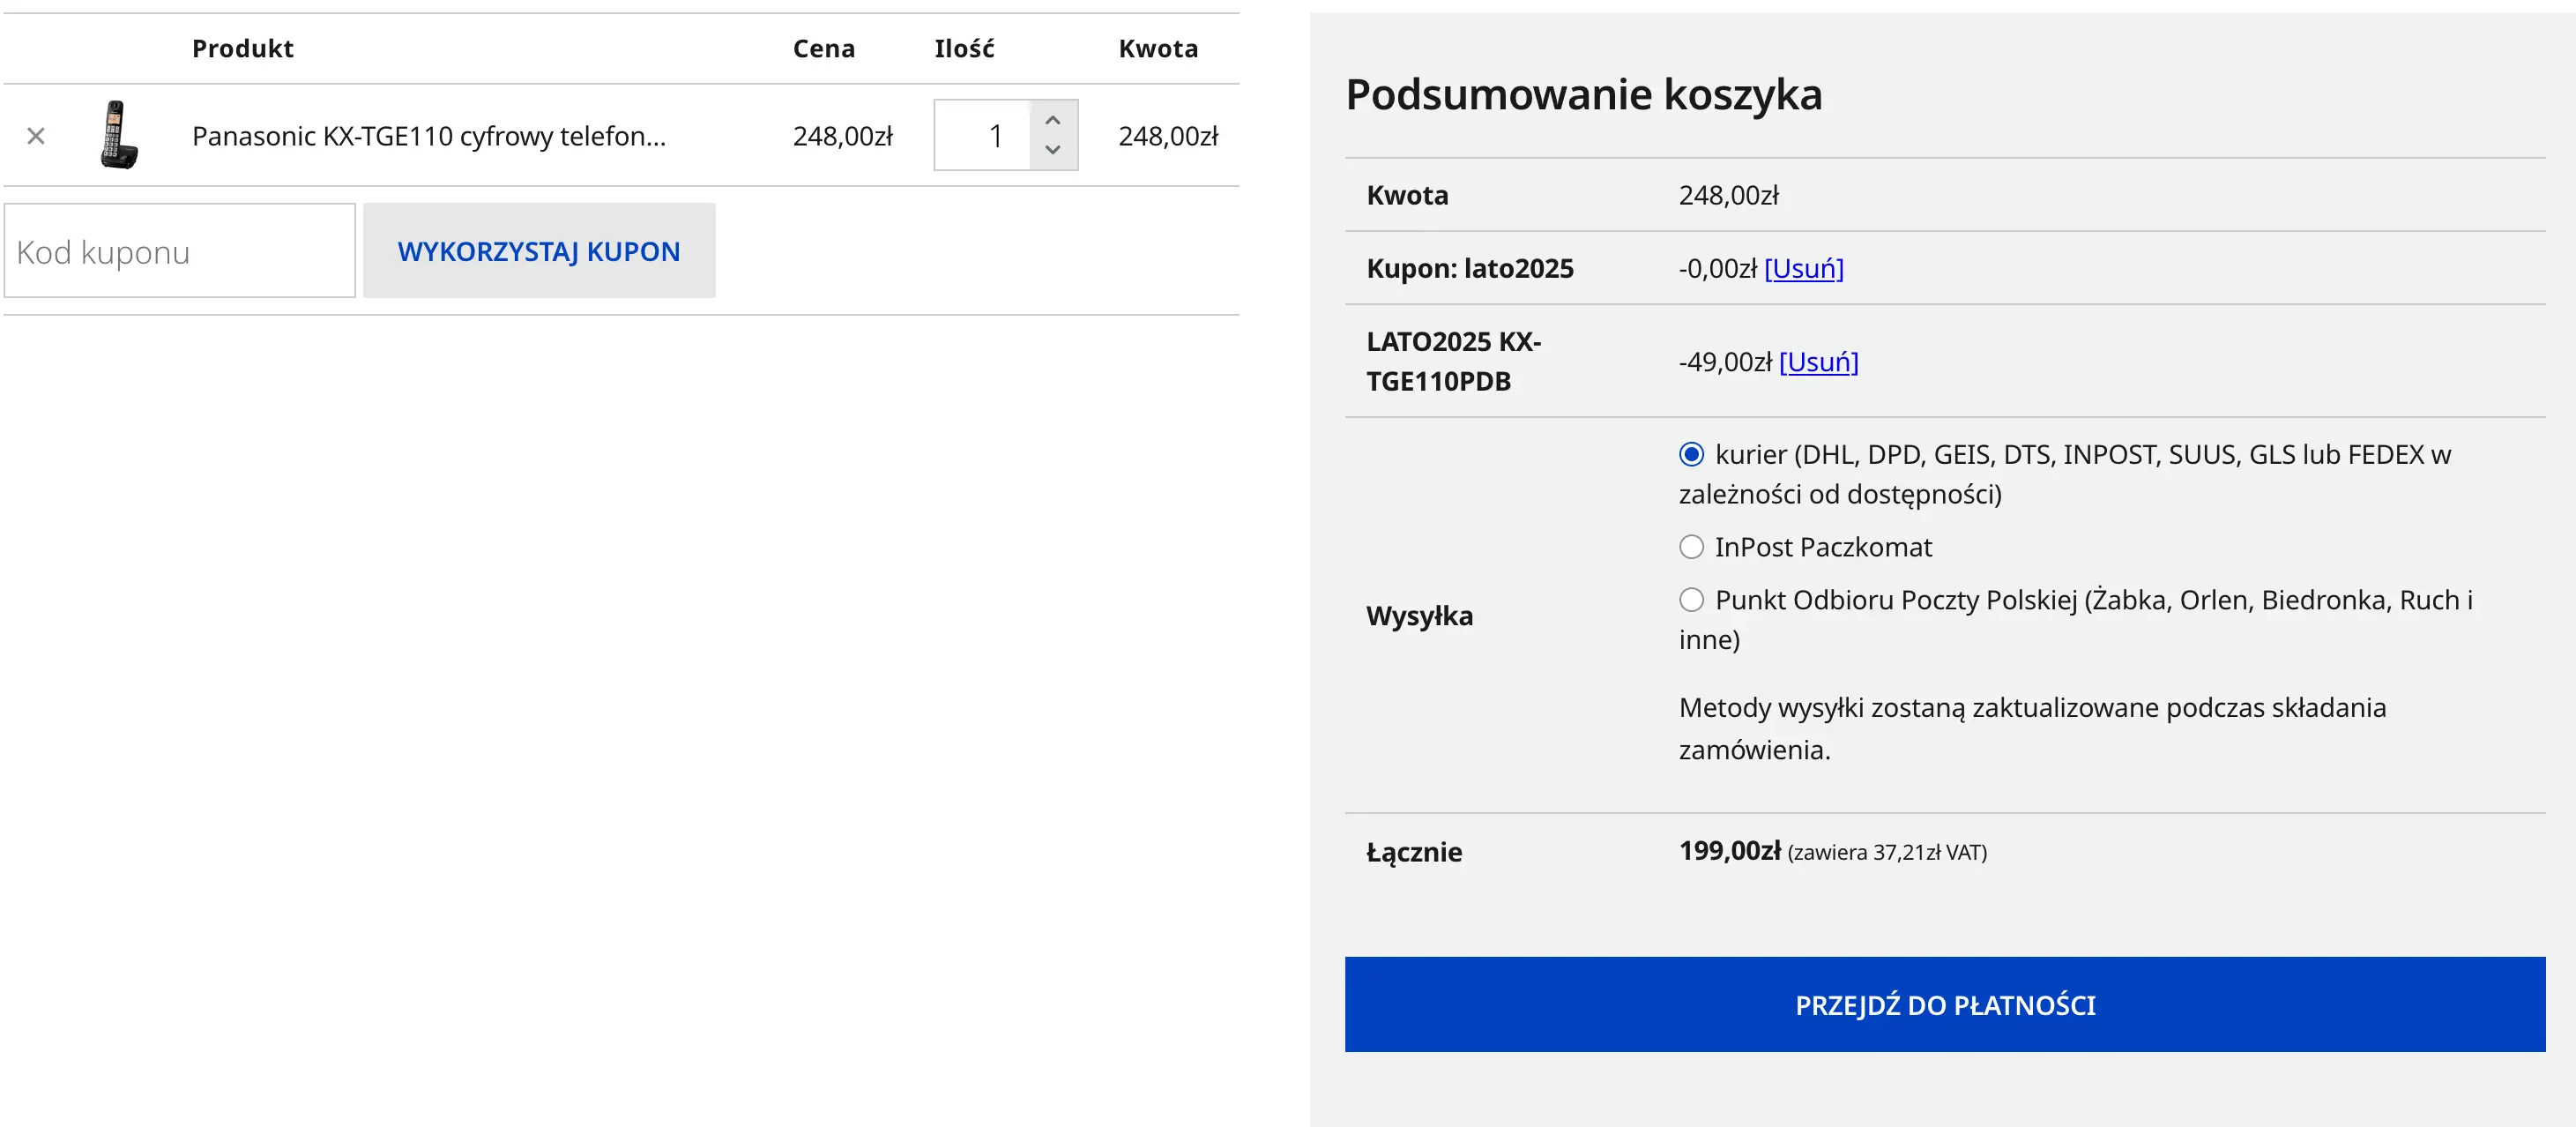Click the 199,00zł total amount
2576x1127 pixels.
(1729, 851)
